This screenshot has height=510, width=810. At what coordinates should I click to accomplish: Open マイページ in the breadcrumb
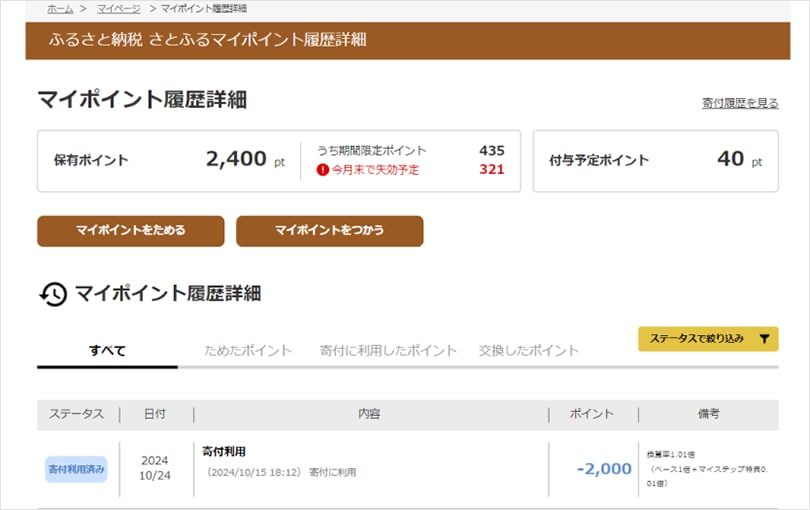[118, 9]
